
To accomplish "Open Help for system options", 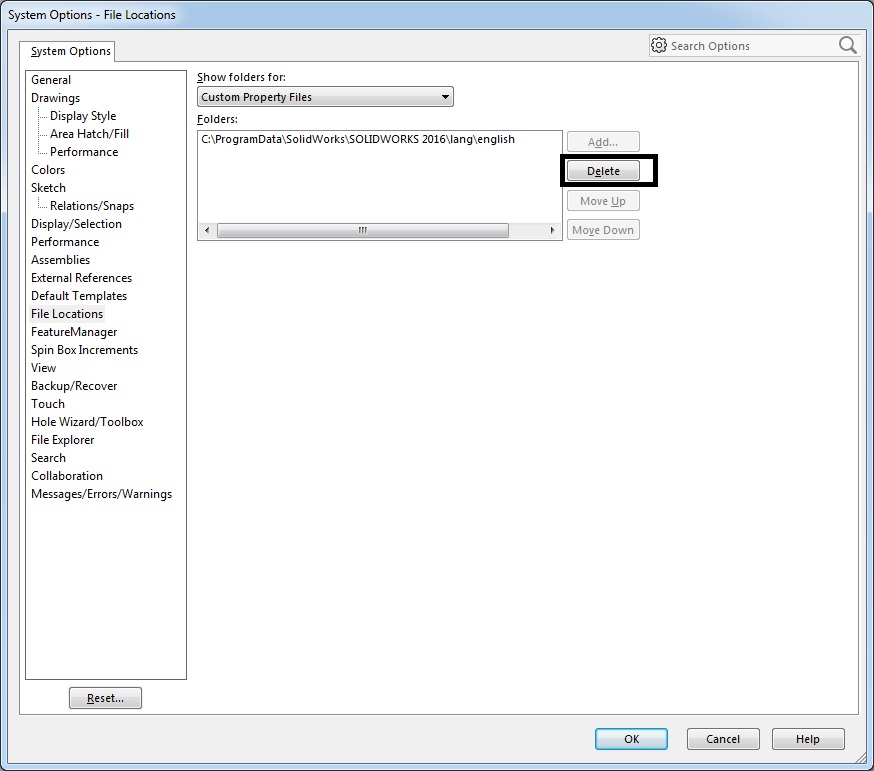I will (807, 739).
